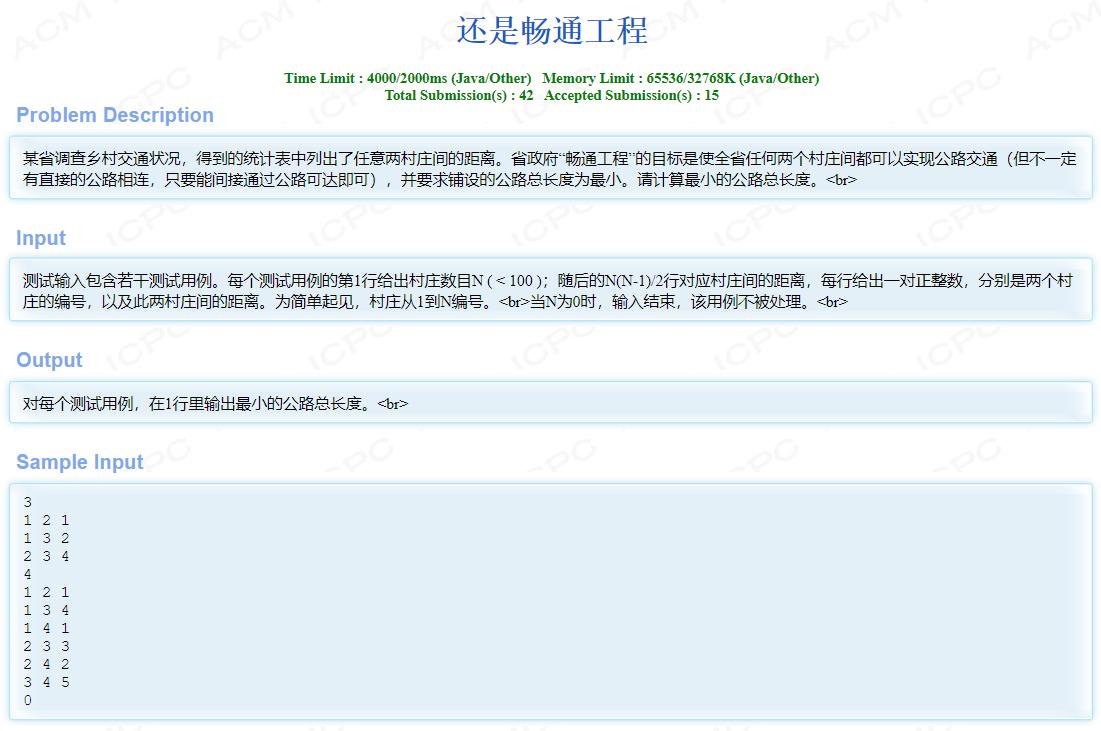Click the sample input line 2 3 3
Screen dimensions: 1101x731
tap(46, 646)
